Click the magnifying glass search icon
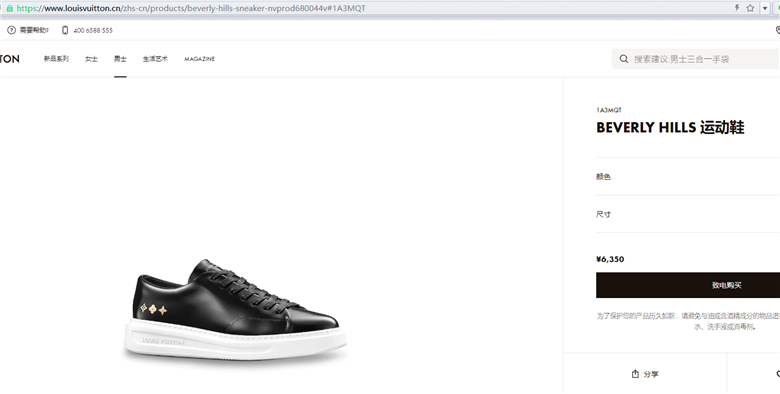The image size is (780, 394). (624, 59)
